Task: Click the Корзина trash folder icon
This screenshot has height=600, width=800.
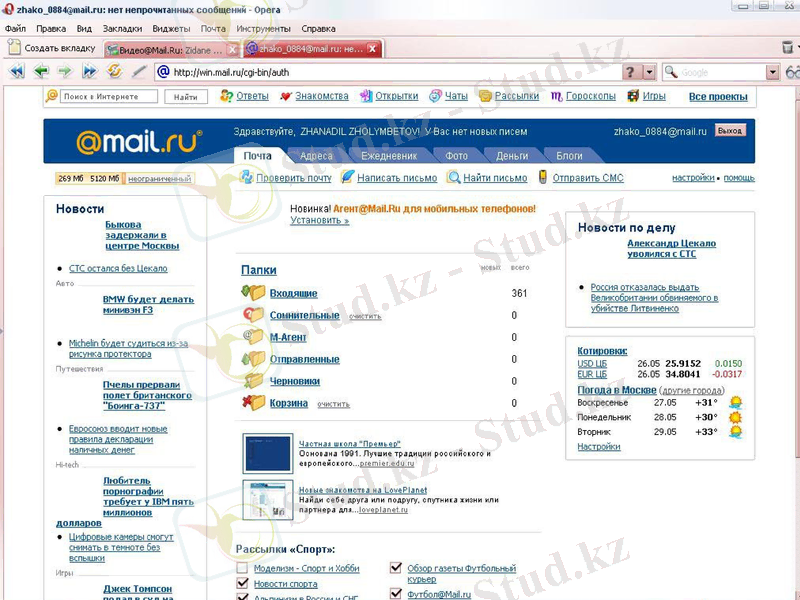Action: pos(253,403)
